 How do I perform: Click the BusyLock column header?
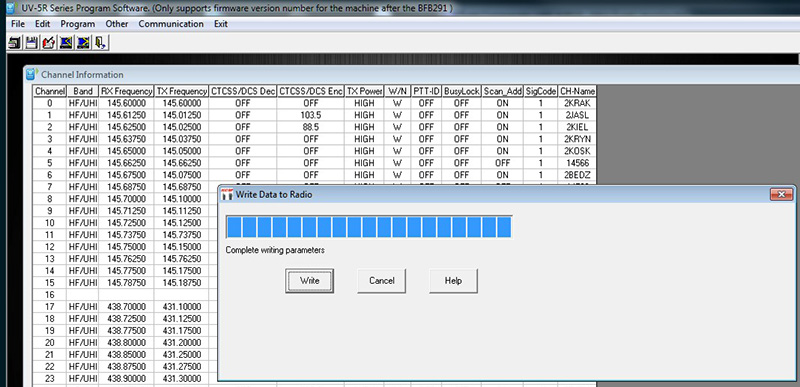[462, 91]
